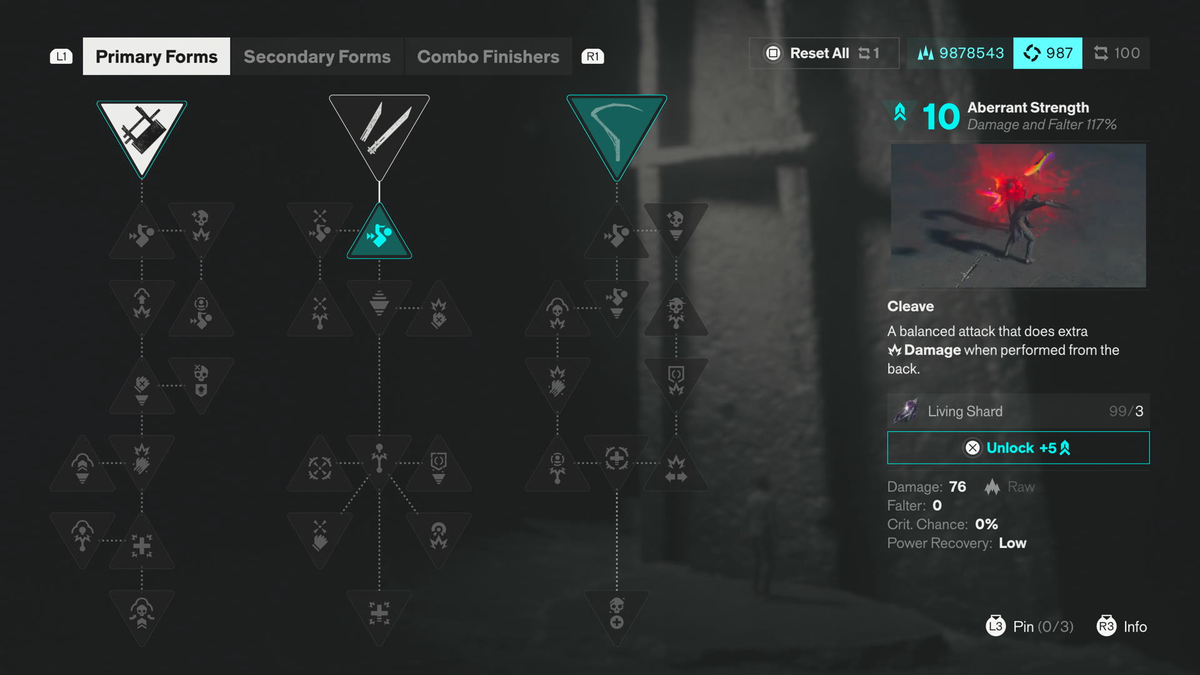Click the highlighted teal dash-attack skill node
1200x675 pixels.
379,232
